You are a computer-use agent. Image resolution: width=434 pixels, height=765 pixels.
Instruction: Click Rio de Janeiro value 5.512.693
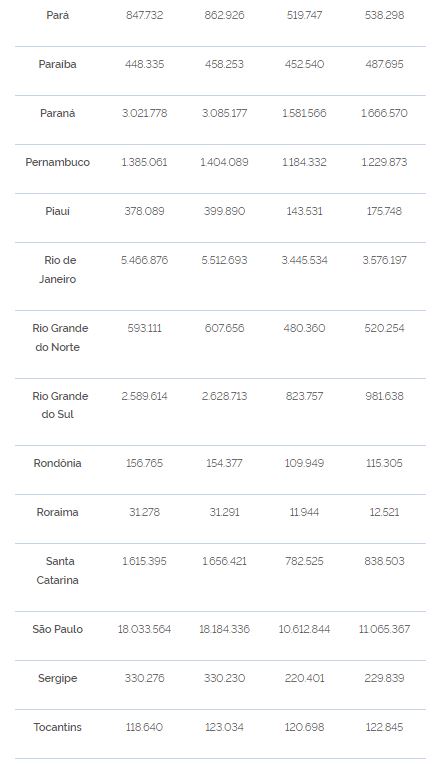224,260
